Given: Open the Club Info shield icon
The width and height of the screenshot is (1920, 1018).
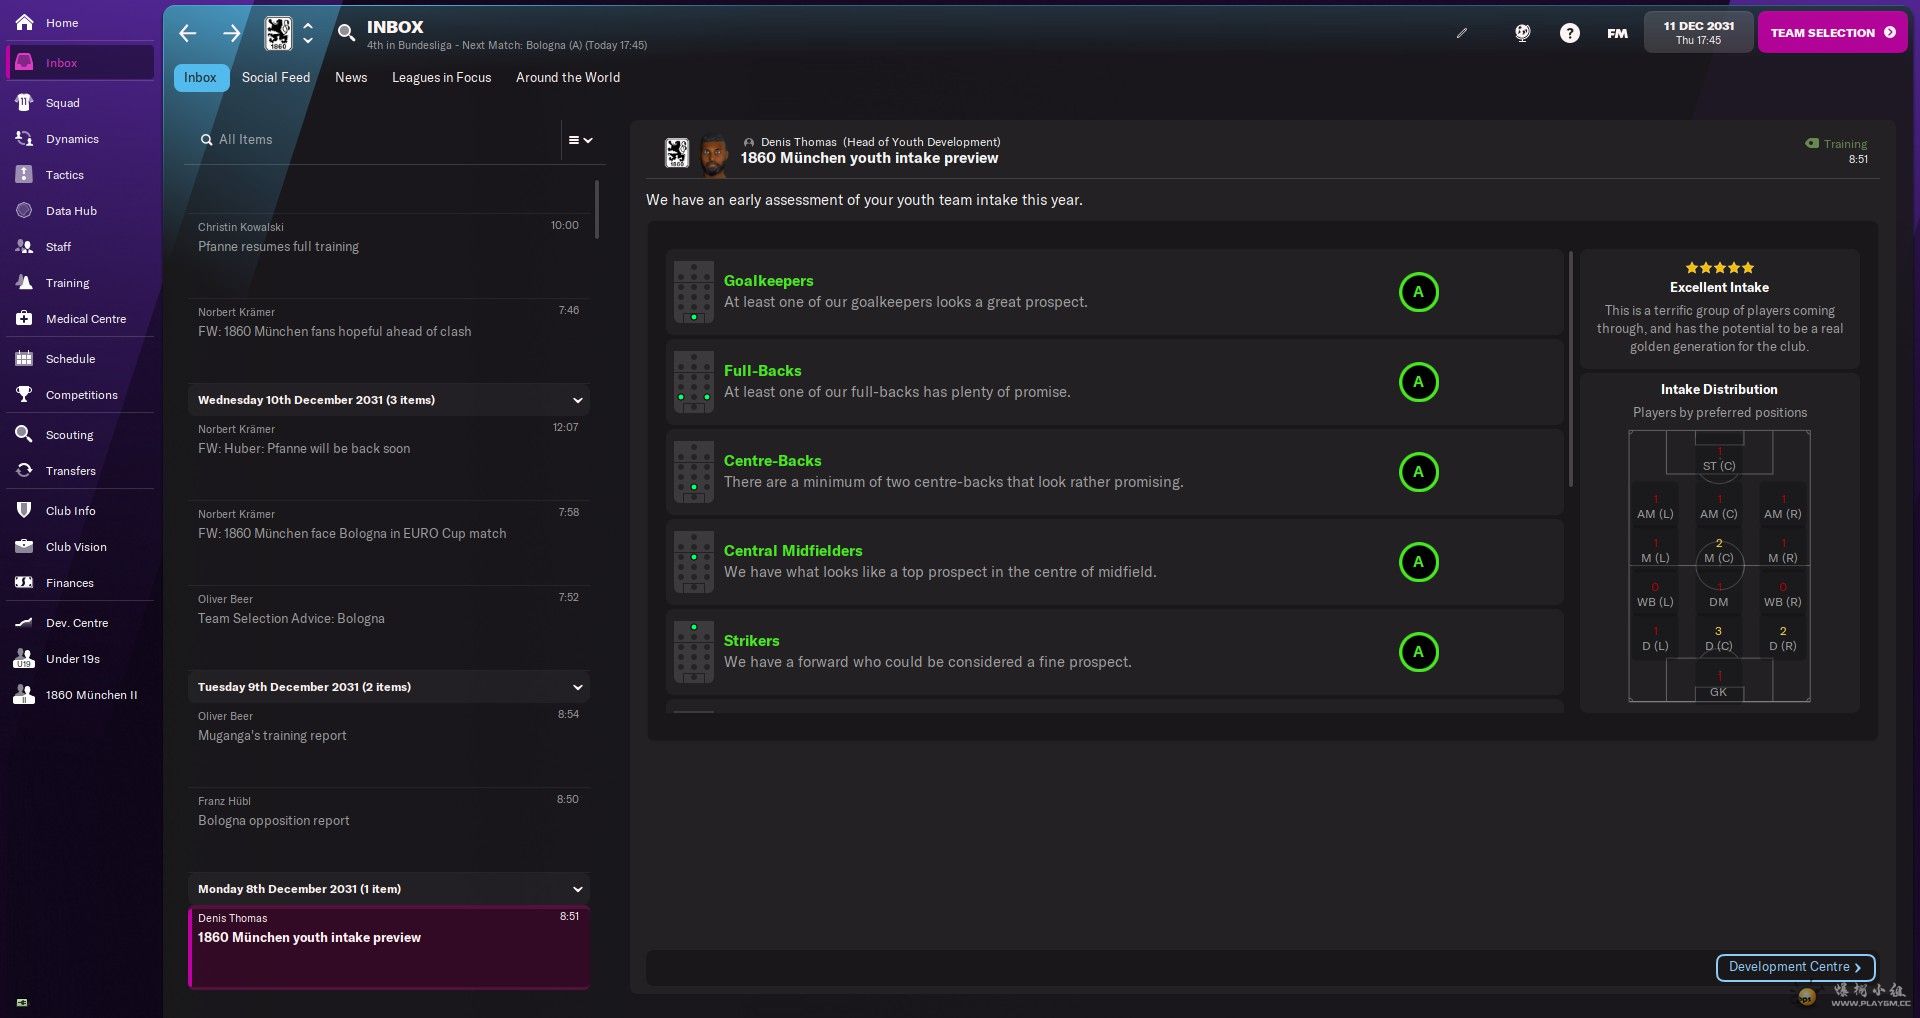Looking at the screenshot, I should pos(25,510).
